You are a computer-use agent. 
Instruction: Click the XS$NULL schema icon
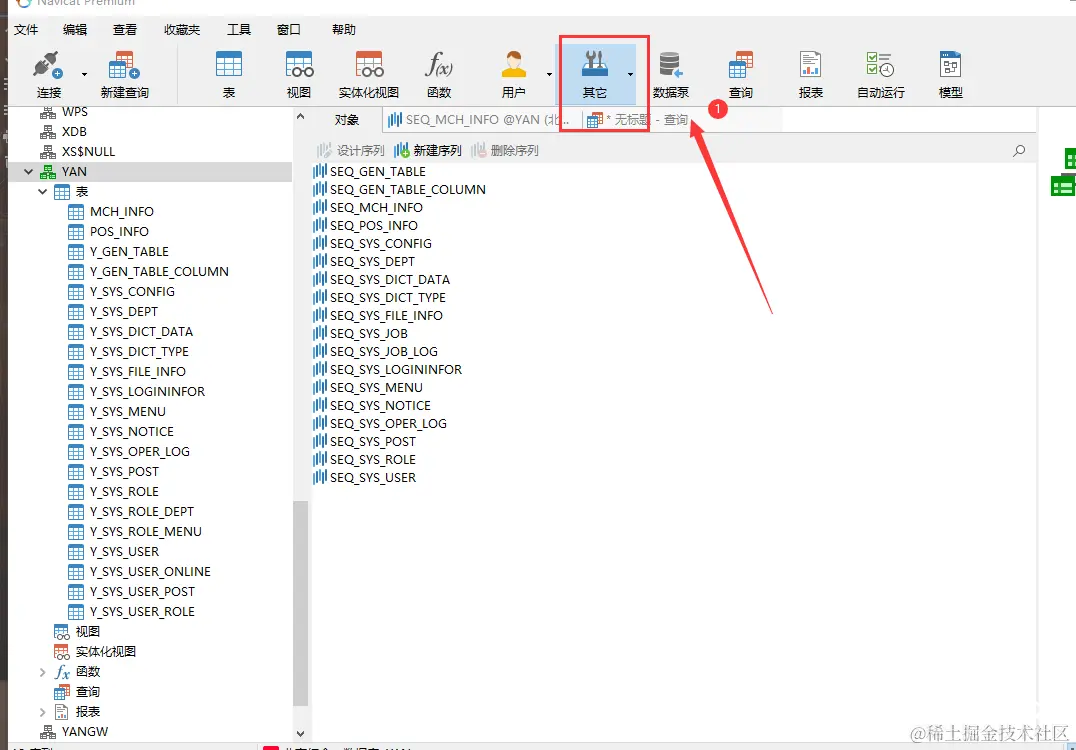coord(47,152)
